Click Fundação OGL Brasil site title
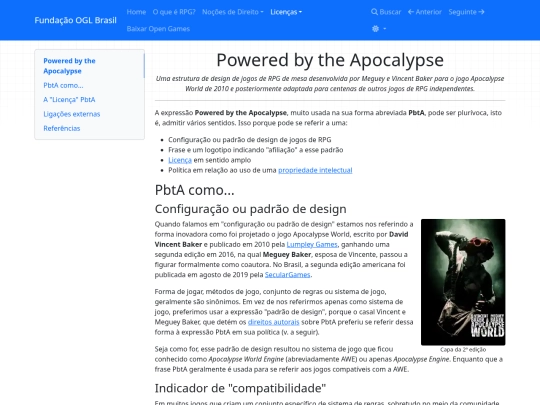 (x=75, y=20)
